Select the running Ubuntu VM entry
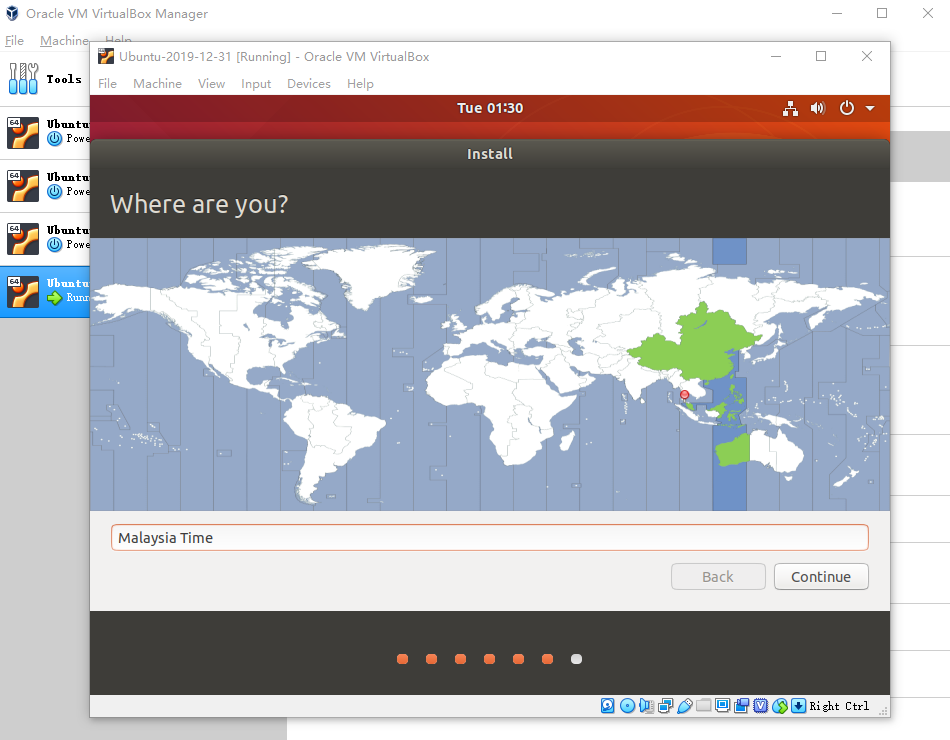This screenshot has height=740, width=950. (45, 292)
